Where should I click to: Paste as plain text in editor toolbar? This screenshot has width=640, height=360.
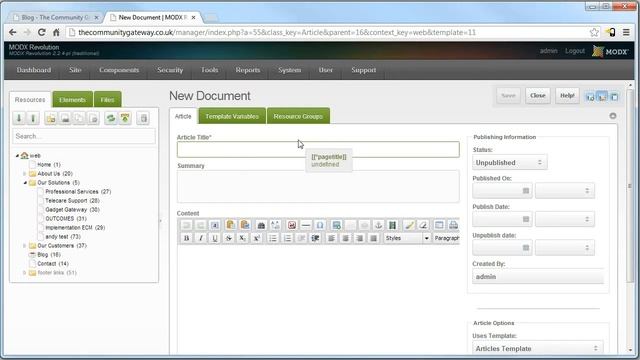(x=230, y=225)
